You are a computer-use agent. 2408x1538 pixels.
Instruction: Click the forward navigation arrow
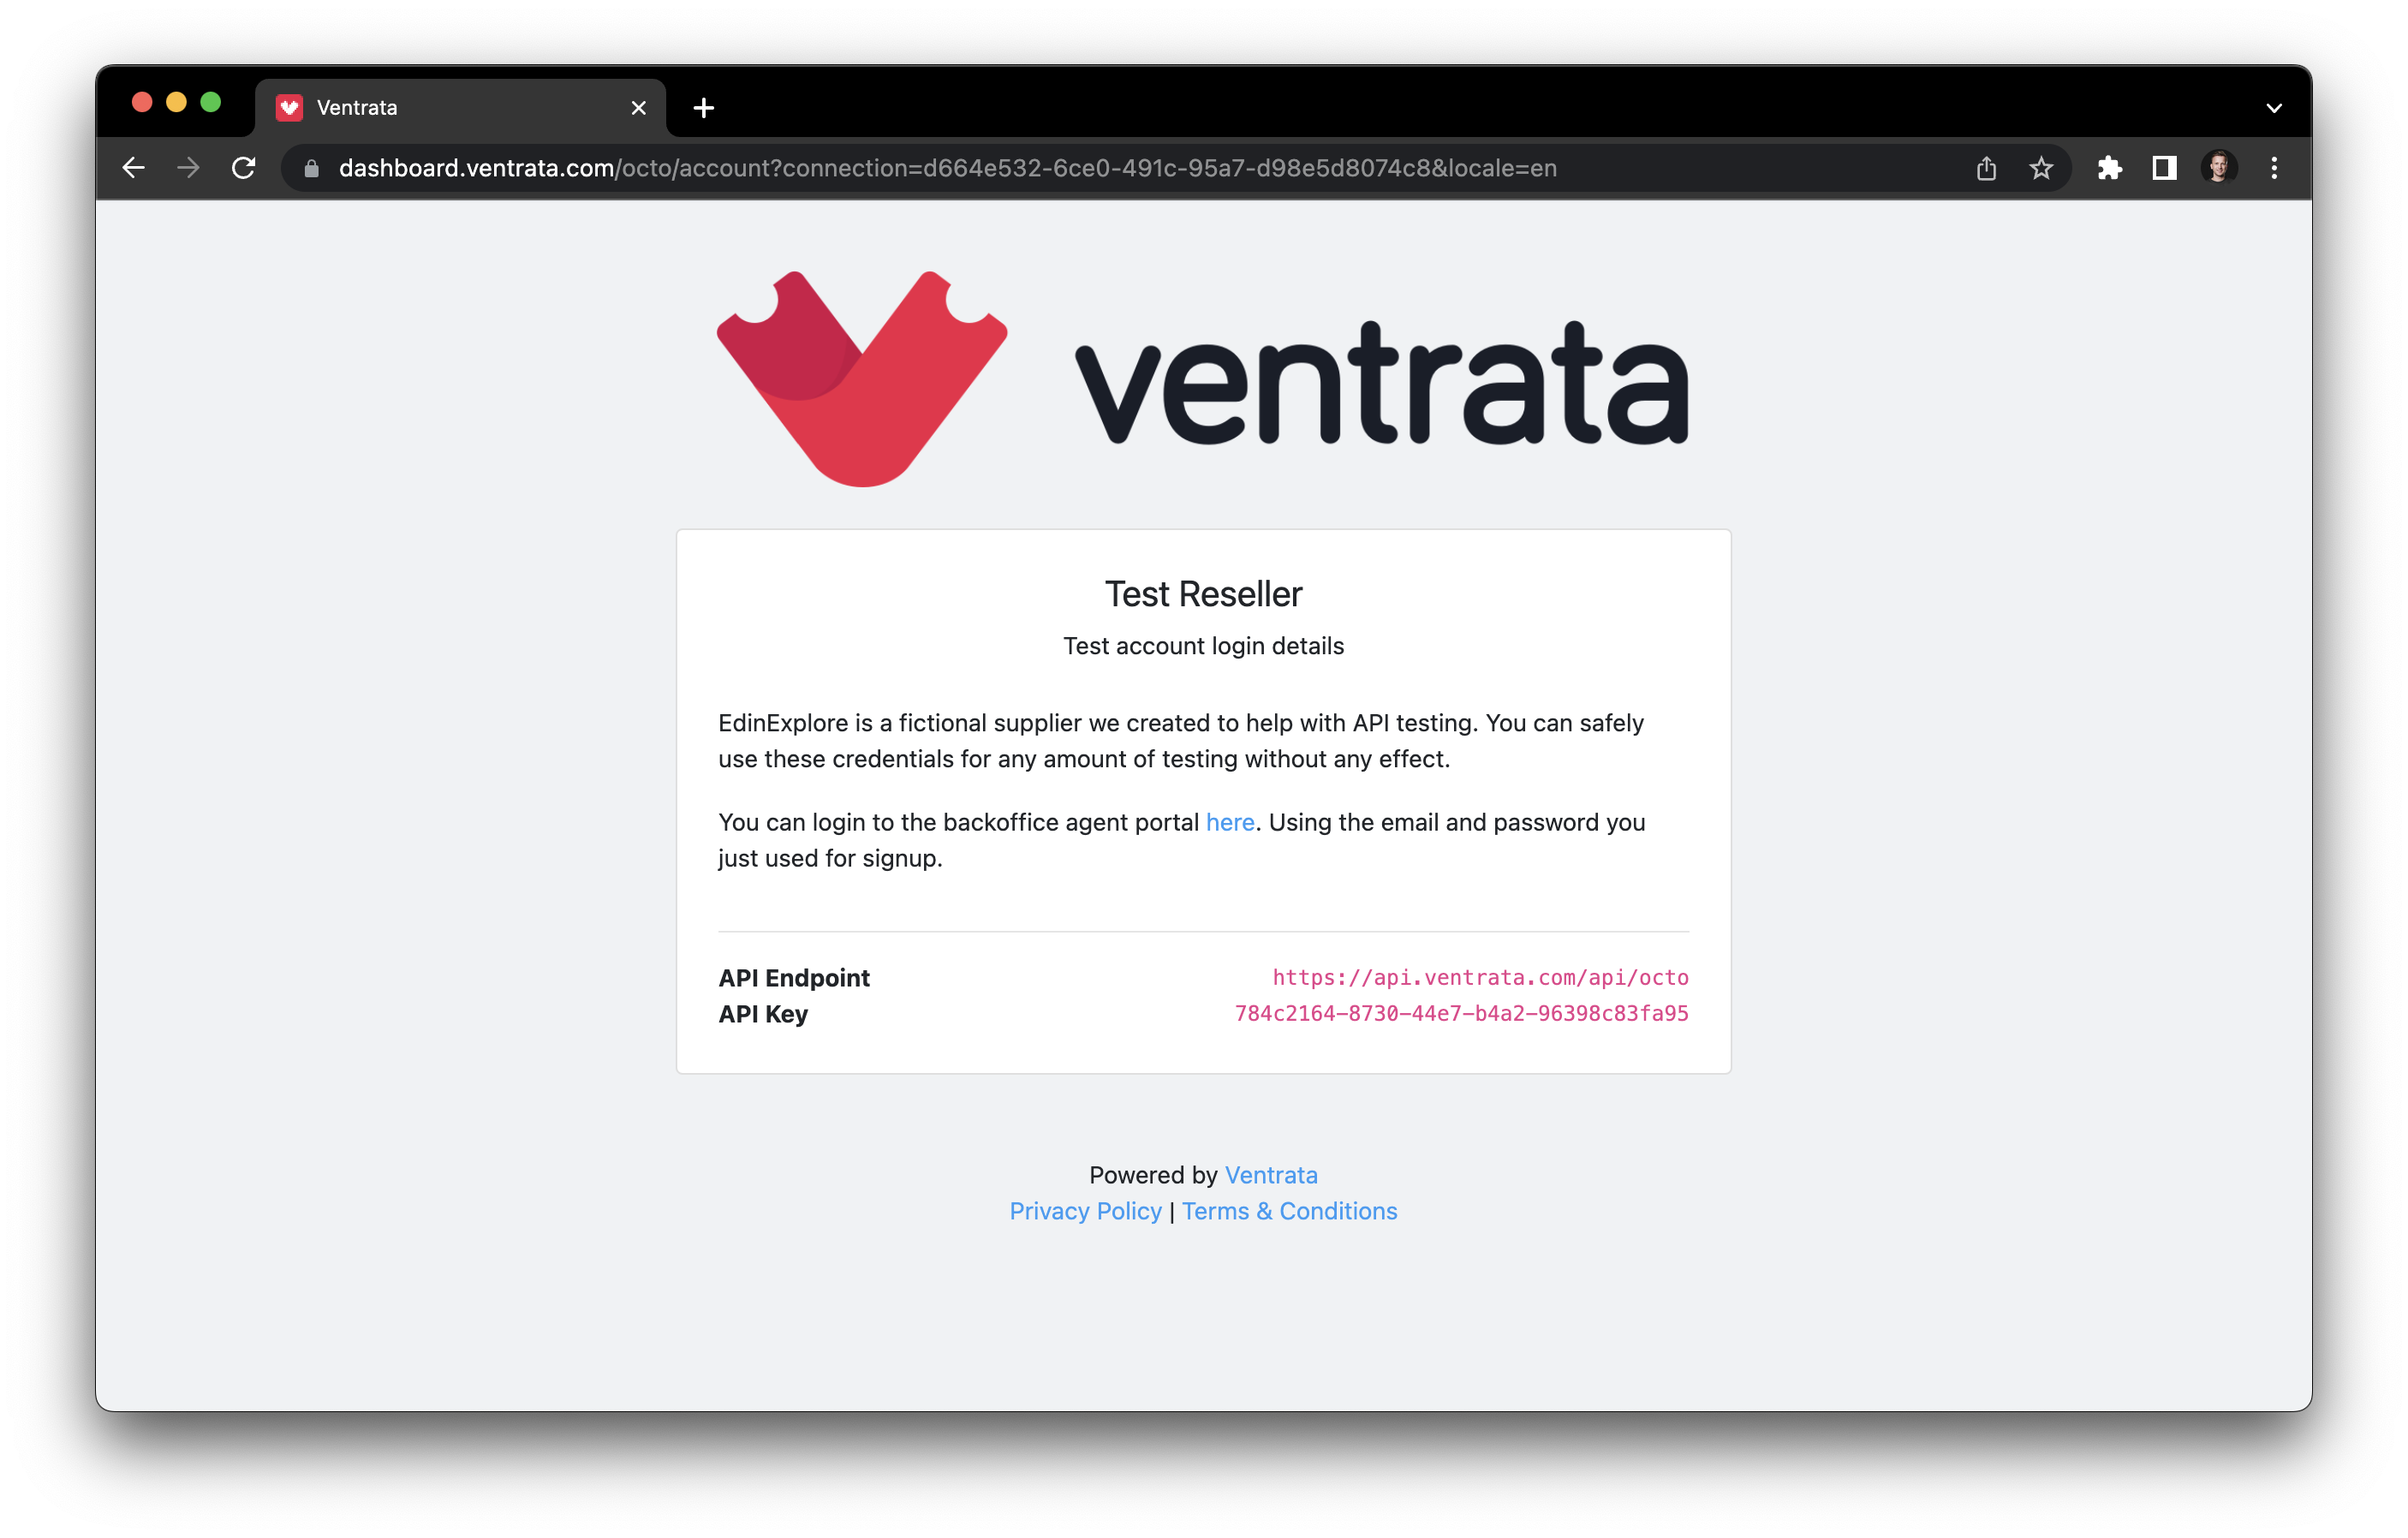pyautogui.click(x=188, y=168)
